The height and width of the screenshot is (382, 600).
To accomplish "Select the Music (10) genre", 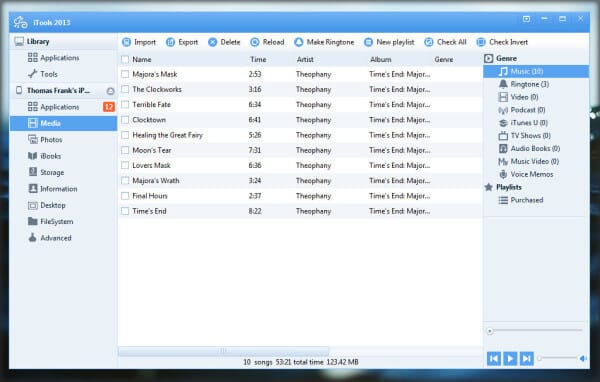I will click(536, 71).
